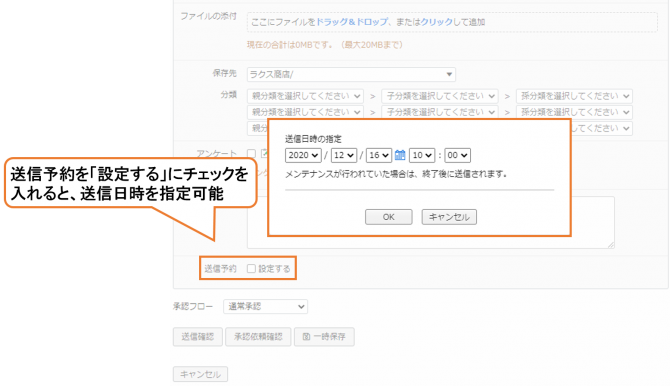
Task: Open first 親分類を選択してください dropdown
Action: [x=305, y=96]
